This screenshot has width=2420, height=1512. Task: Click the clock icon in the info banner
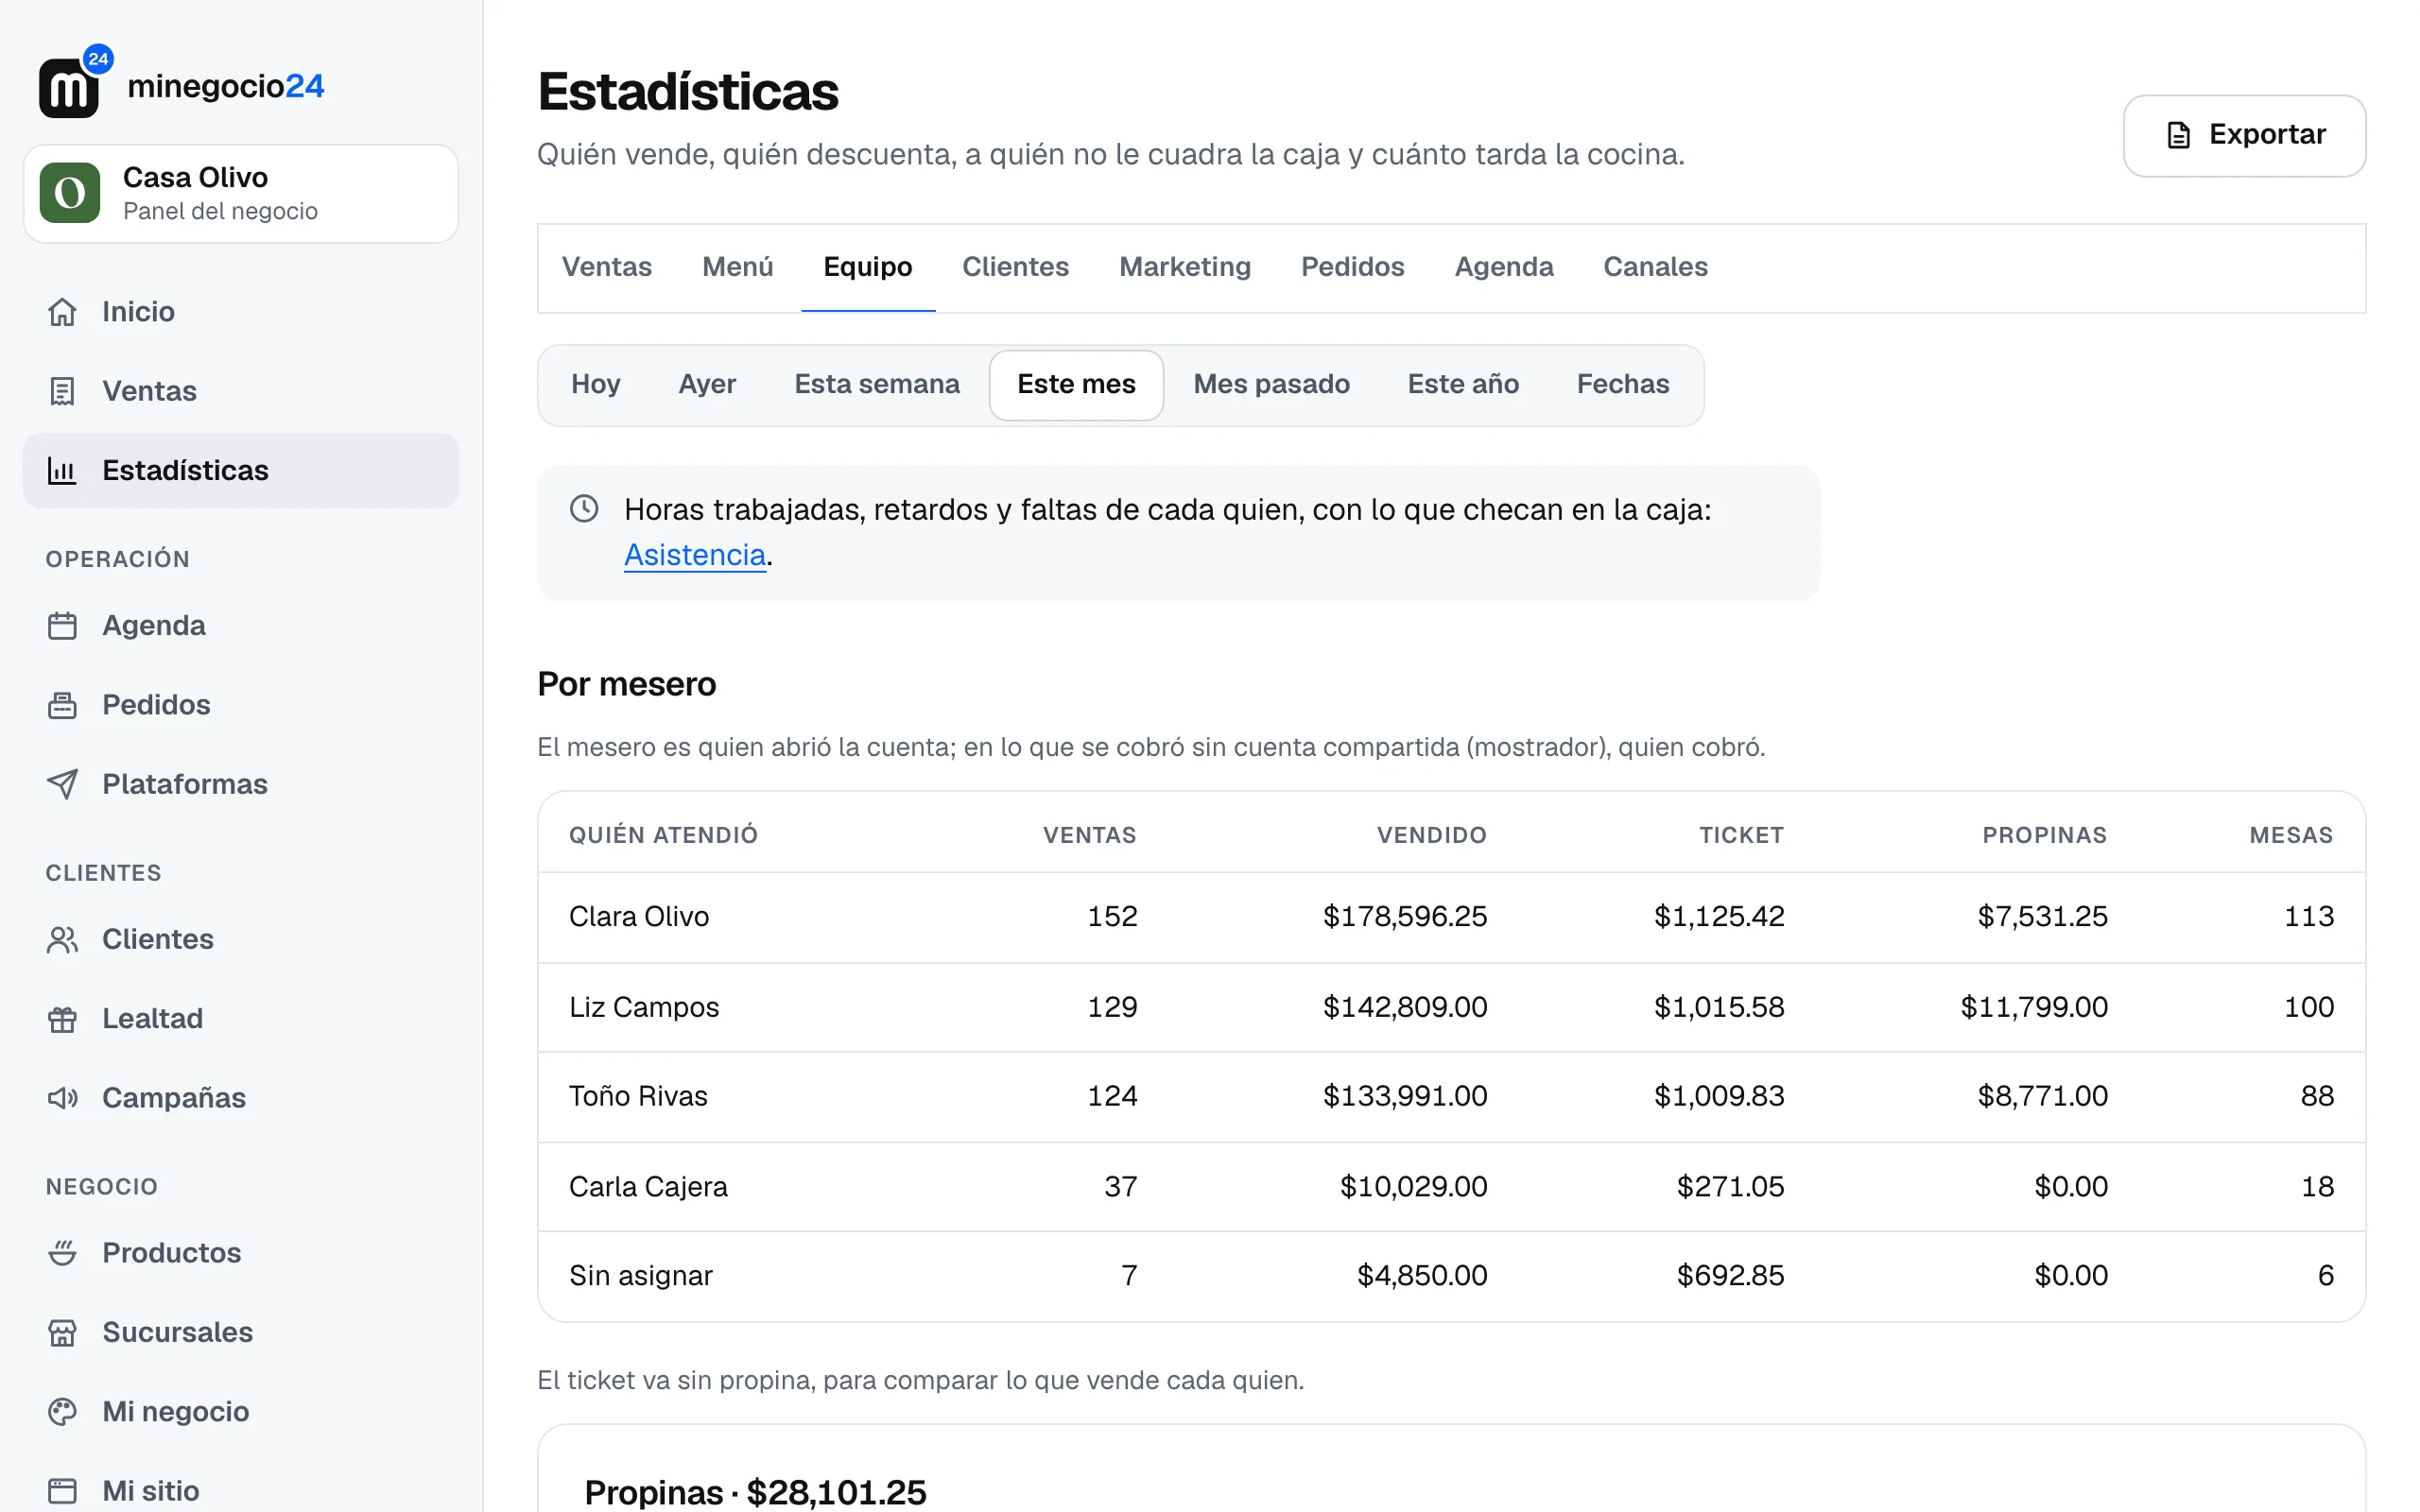coord(584,509)
